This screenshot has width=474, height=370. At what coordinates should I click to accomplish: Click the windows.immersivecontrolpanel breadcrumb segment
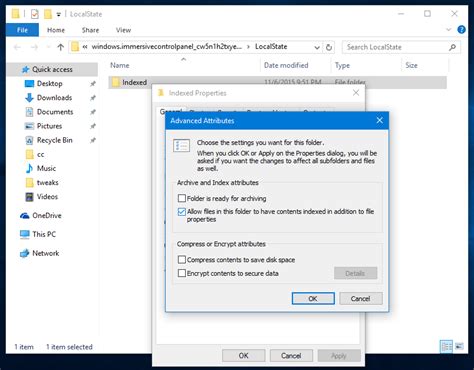point(167,47)
